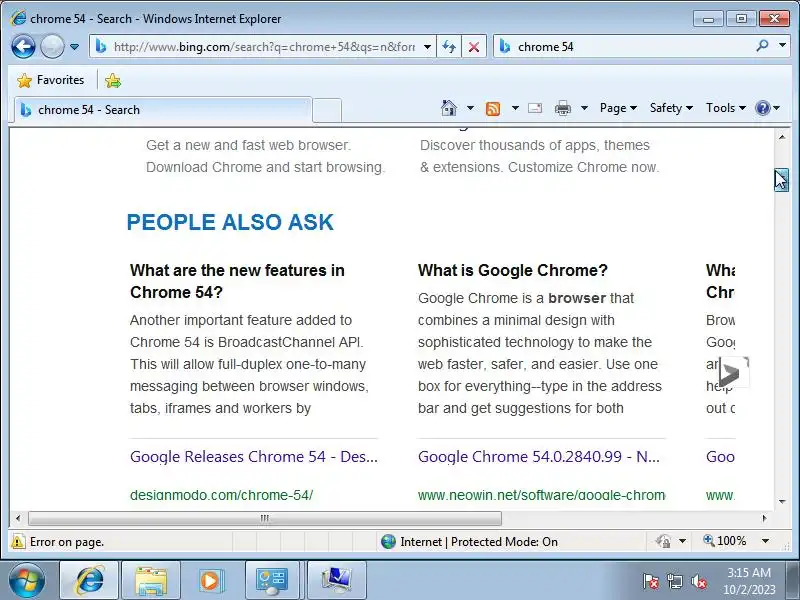
Task: Open a New Tab button
Action: (327, 110)
